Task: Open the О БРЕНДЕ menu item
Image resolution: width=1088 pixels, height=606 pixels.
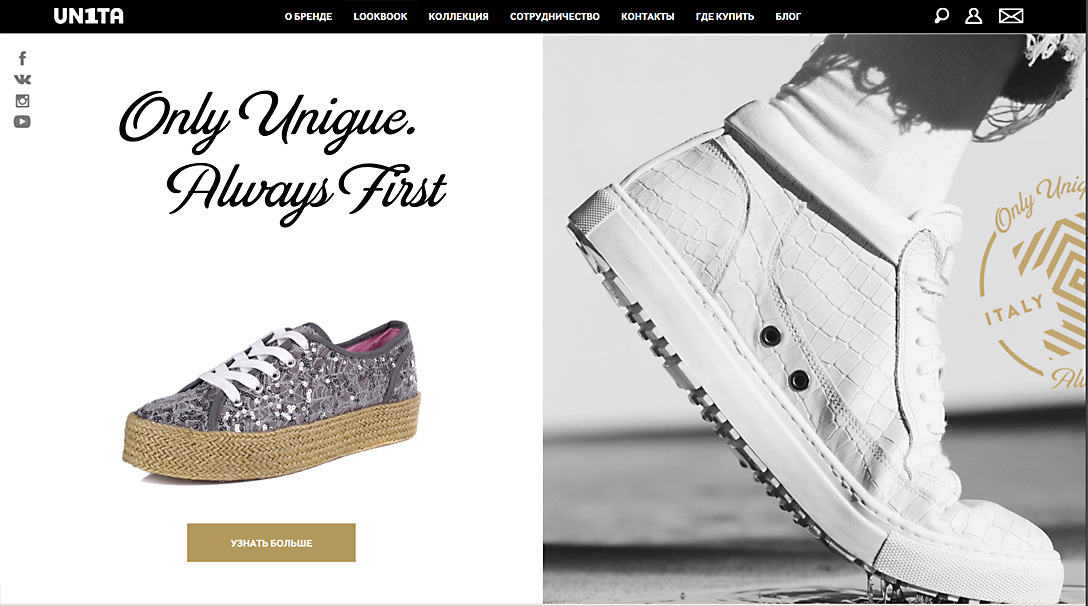Action: (x=309, y=17)
